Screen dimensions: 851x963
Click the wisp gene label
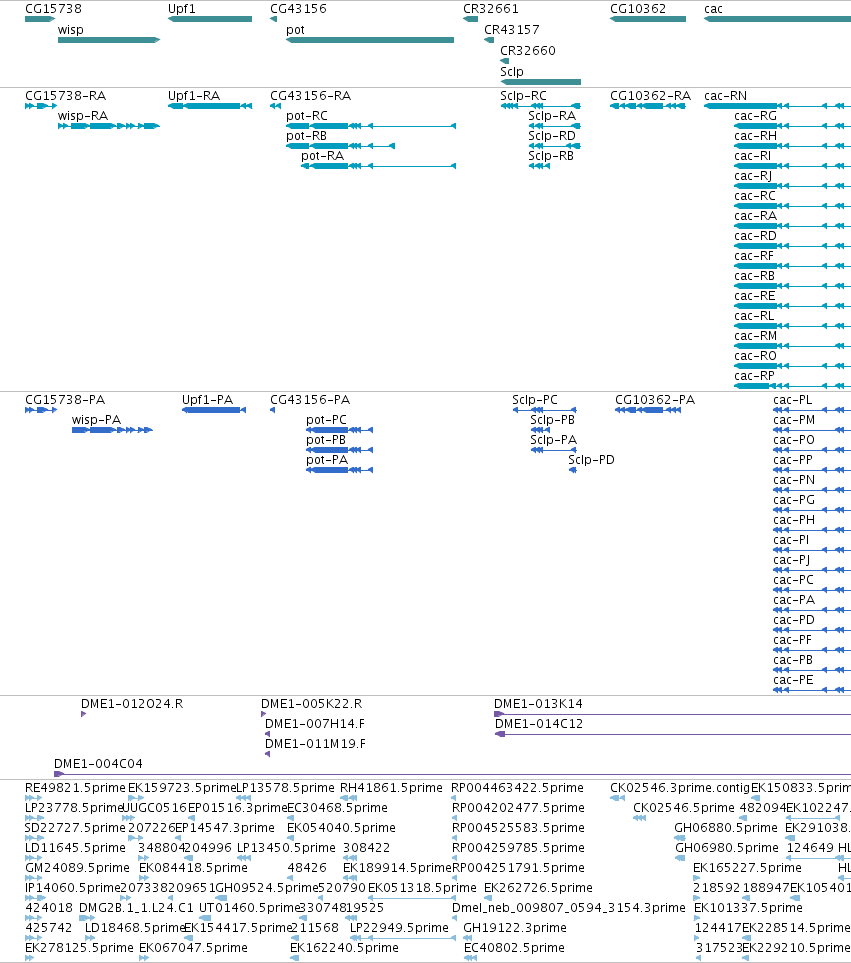pos(71,29)
